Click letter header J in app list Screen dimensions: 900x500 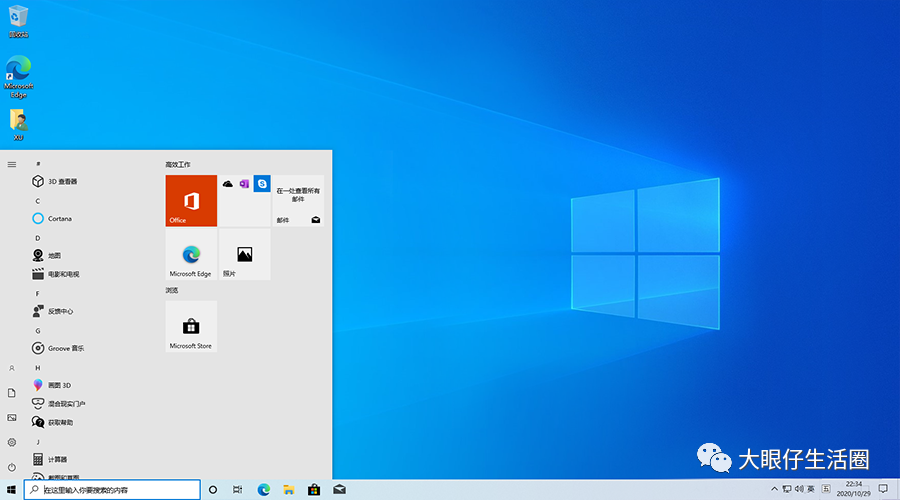38,442
